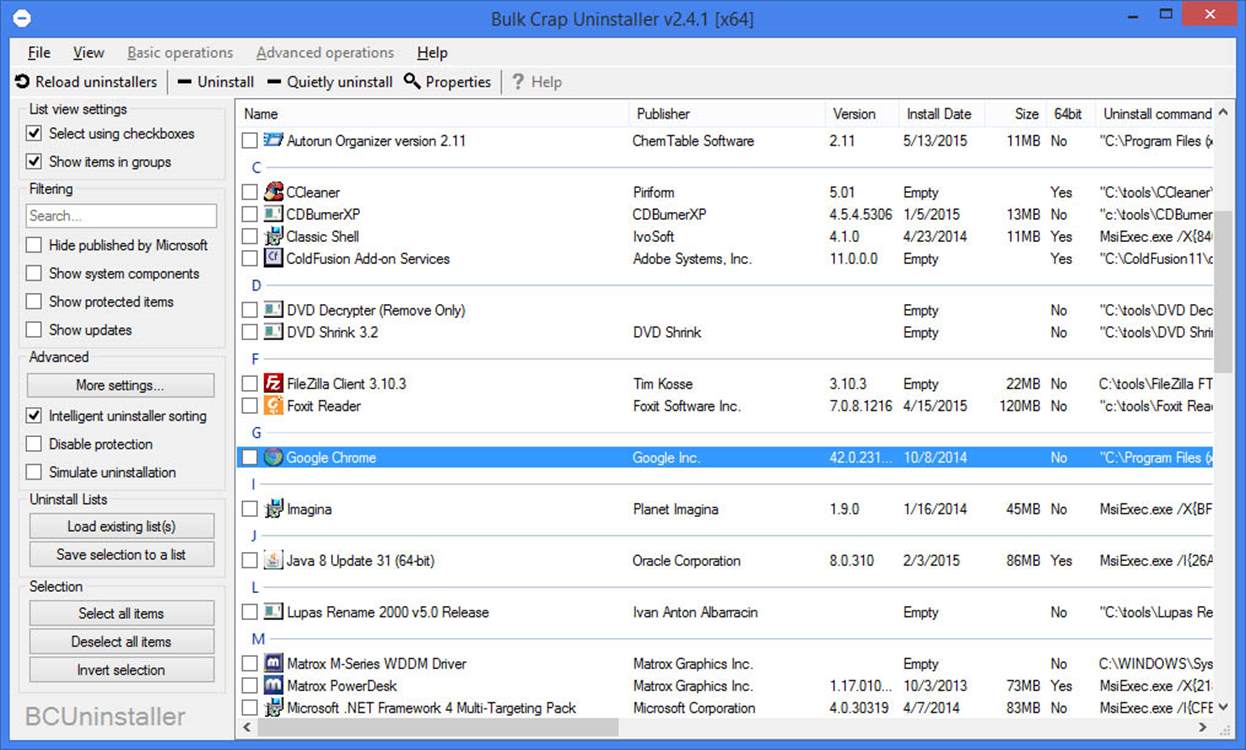Click the Search filter input field

[x=121, y=216]
